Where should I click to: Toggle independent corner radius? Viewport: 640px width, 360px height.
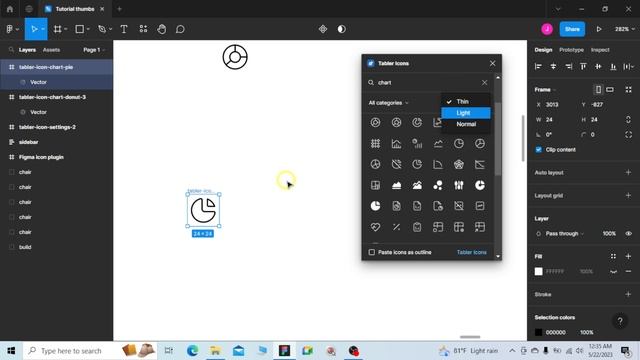629,135
